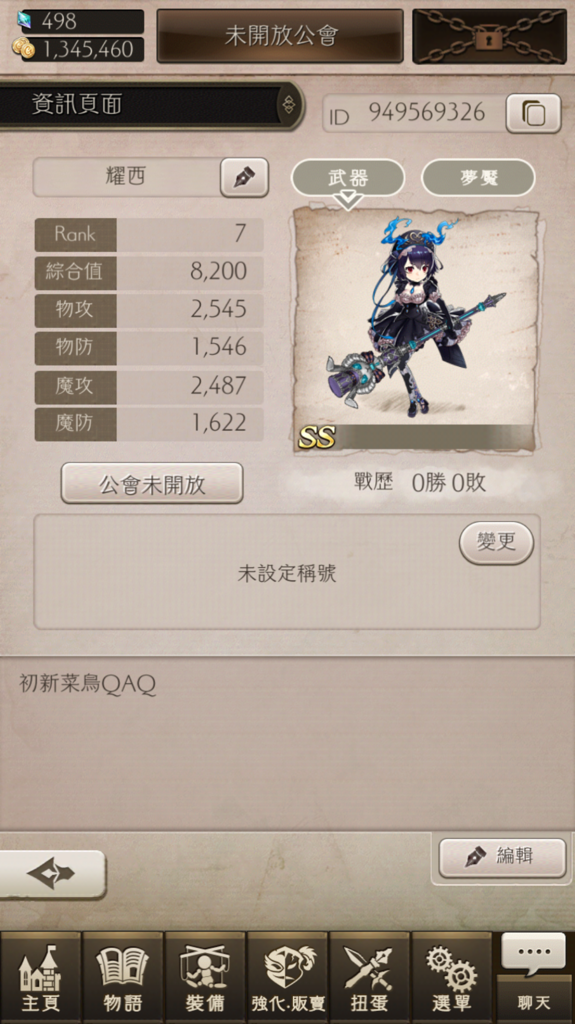Open the 扭蛋 gacha swords icon
Viewport: 575px width, 1024px height.
tap(370, 978)
